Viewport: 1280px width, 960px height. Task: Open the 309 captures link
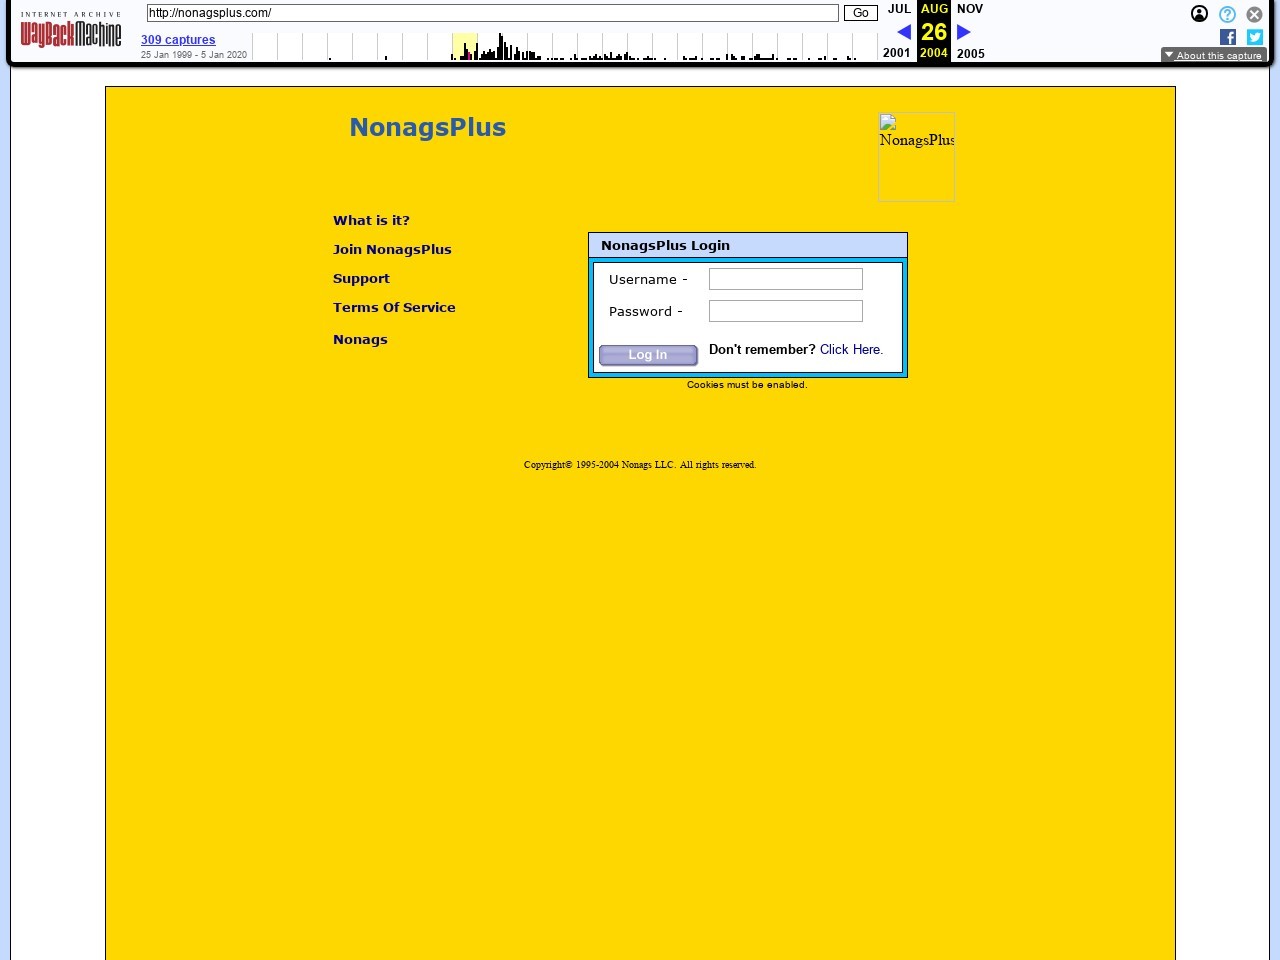178,40
